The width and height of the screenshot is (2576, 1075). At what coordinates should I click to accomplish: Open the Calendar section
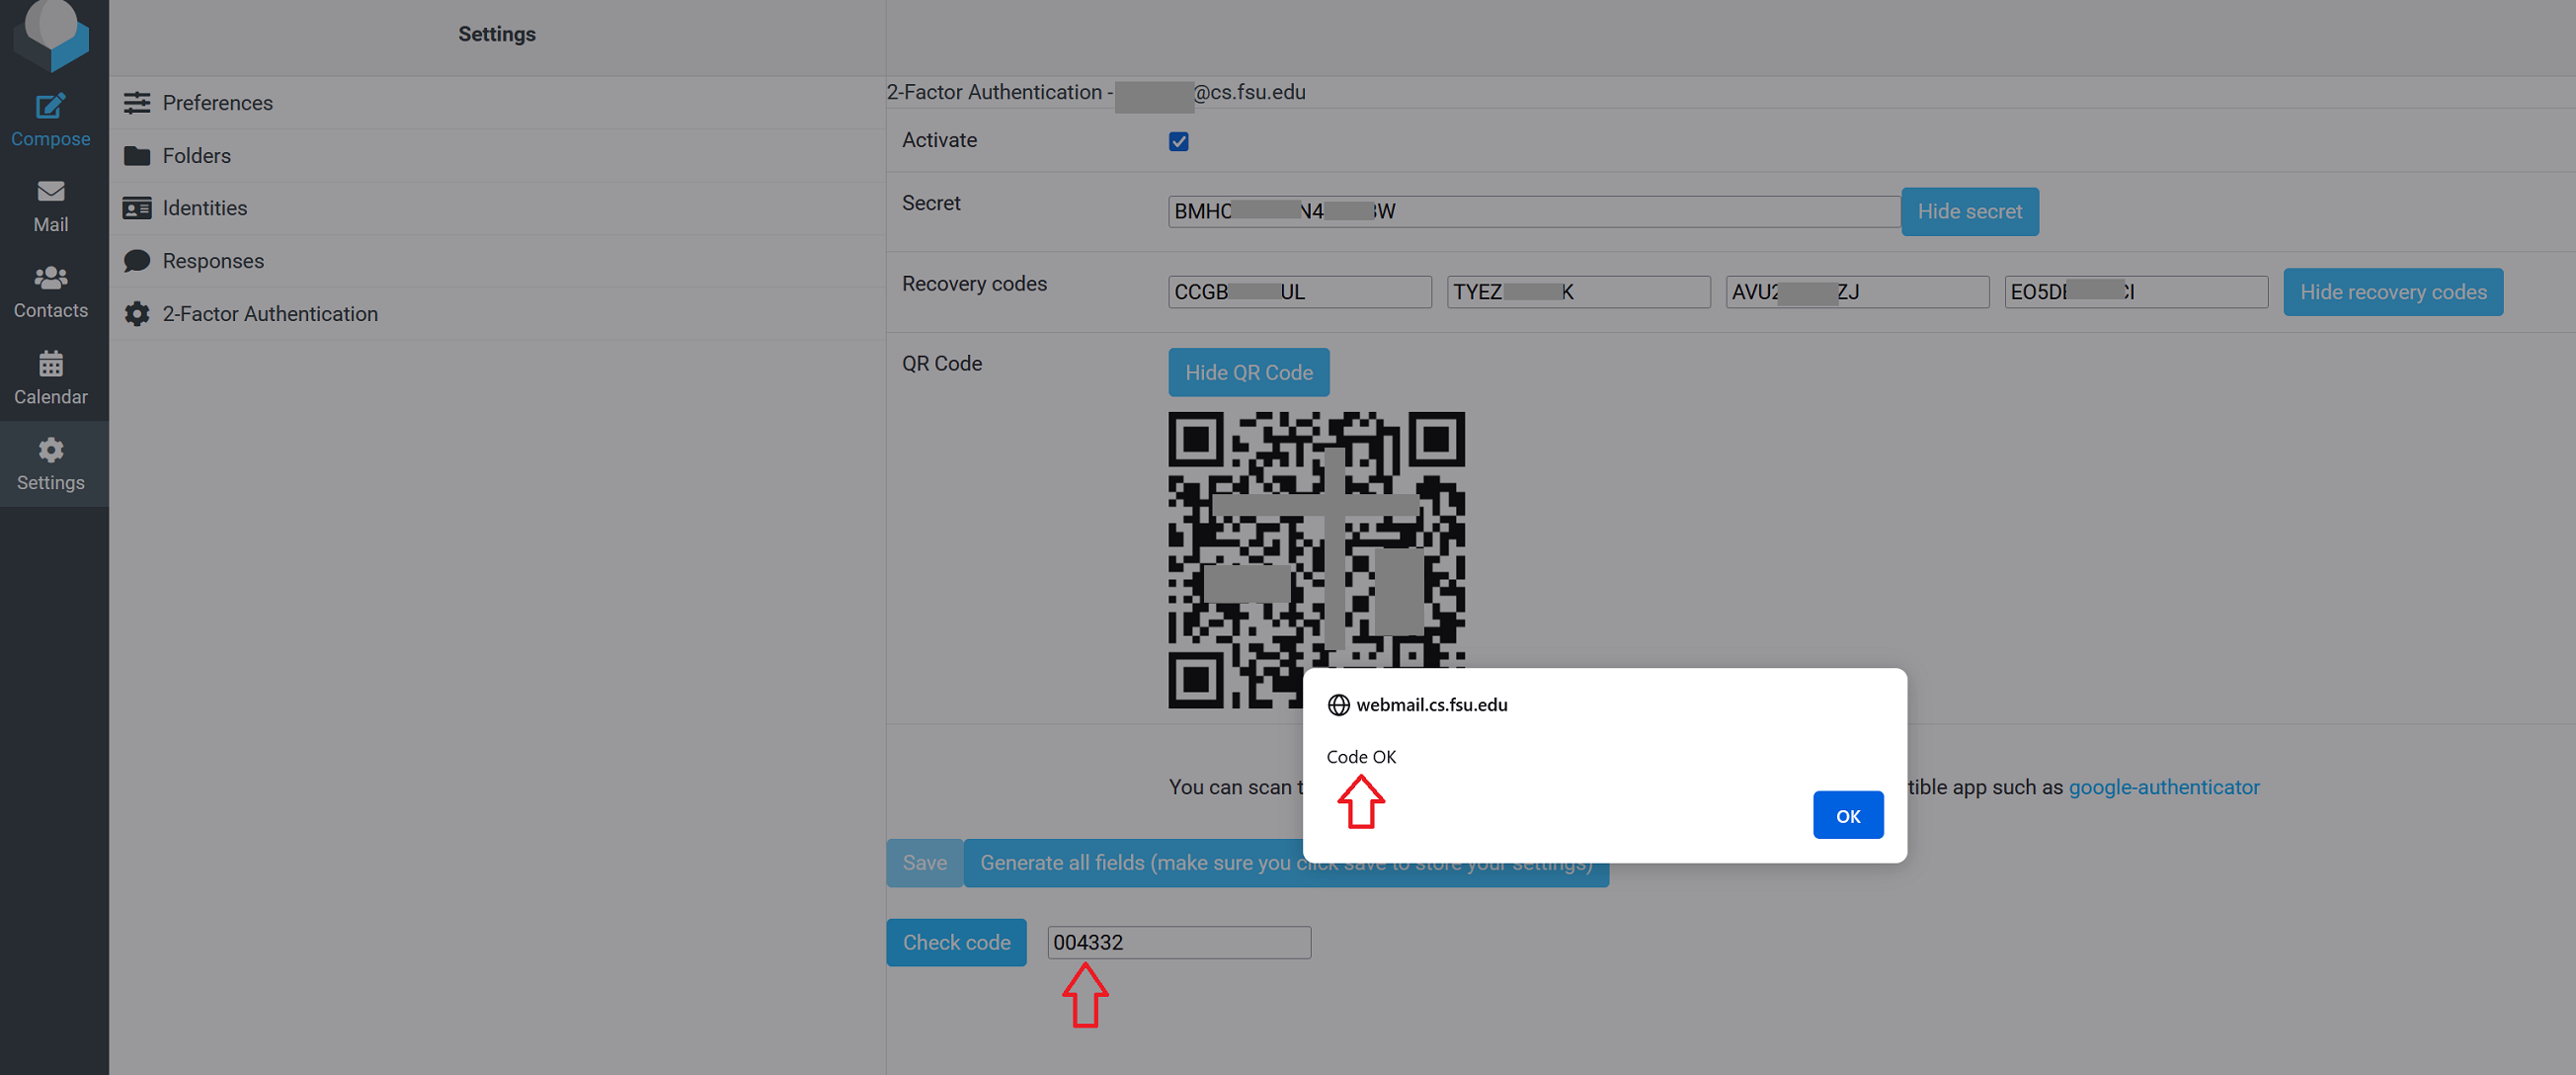click(50, 378)
